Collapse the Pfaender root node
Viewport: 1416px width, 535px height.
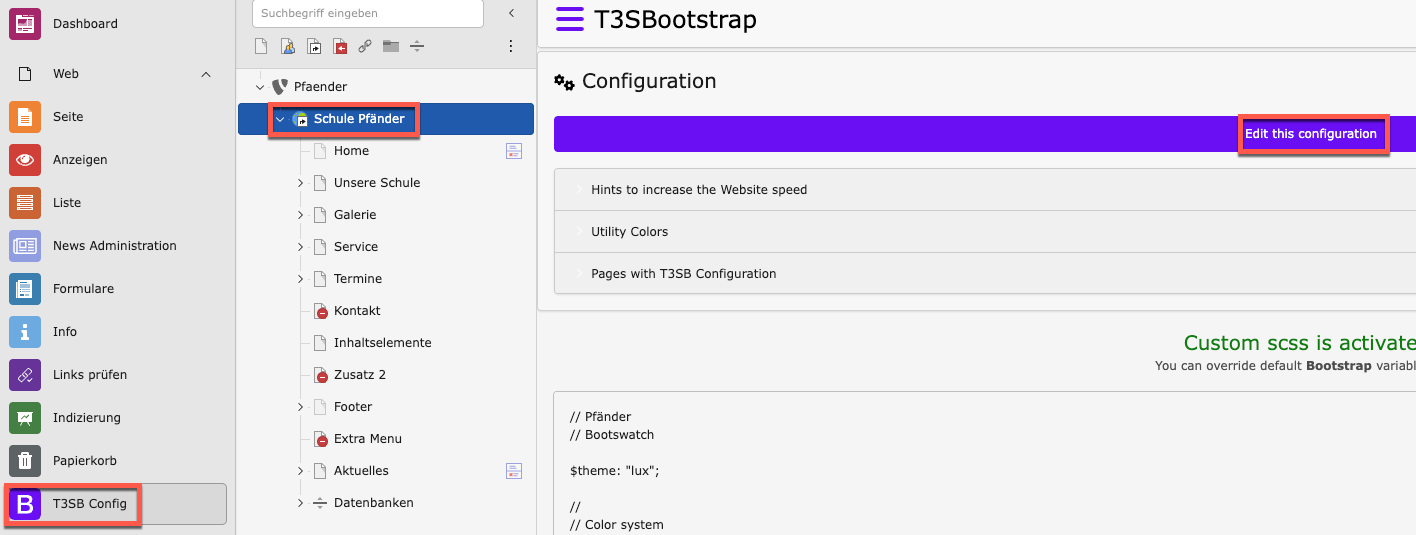[260, 87]
